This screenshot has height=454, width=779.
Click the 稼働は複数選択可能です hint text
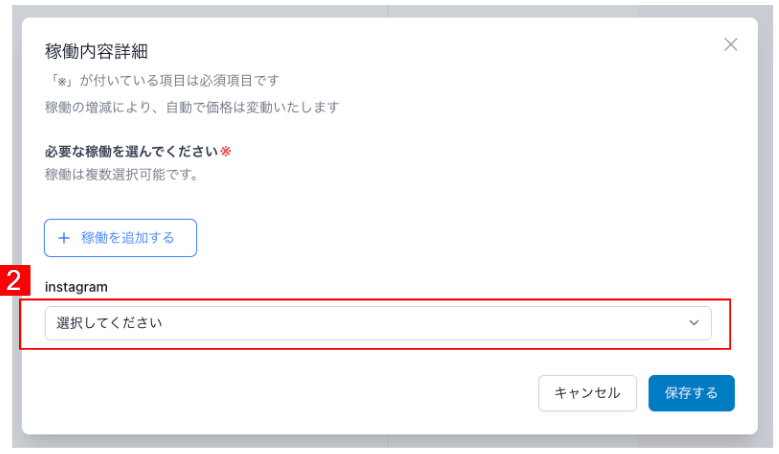[x=122, y=175]
